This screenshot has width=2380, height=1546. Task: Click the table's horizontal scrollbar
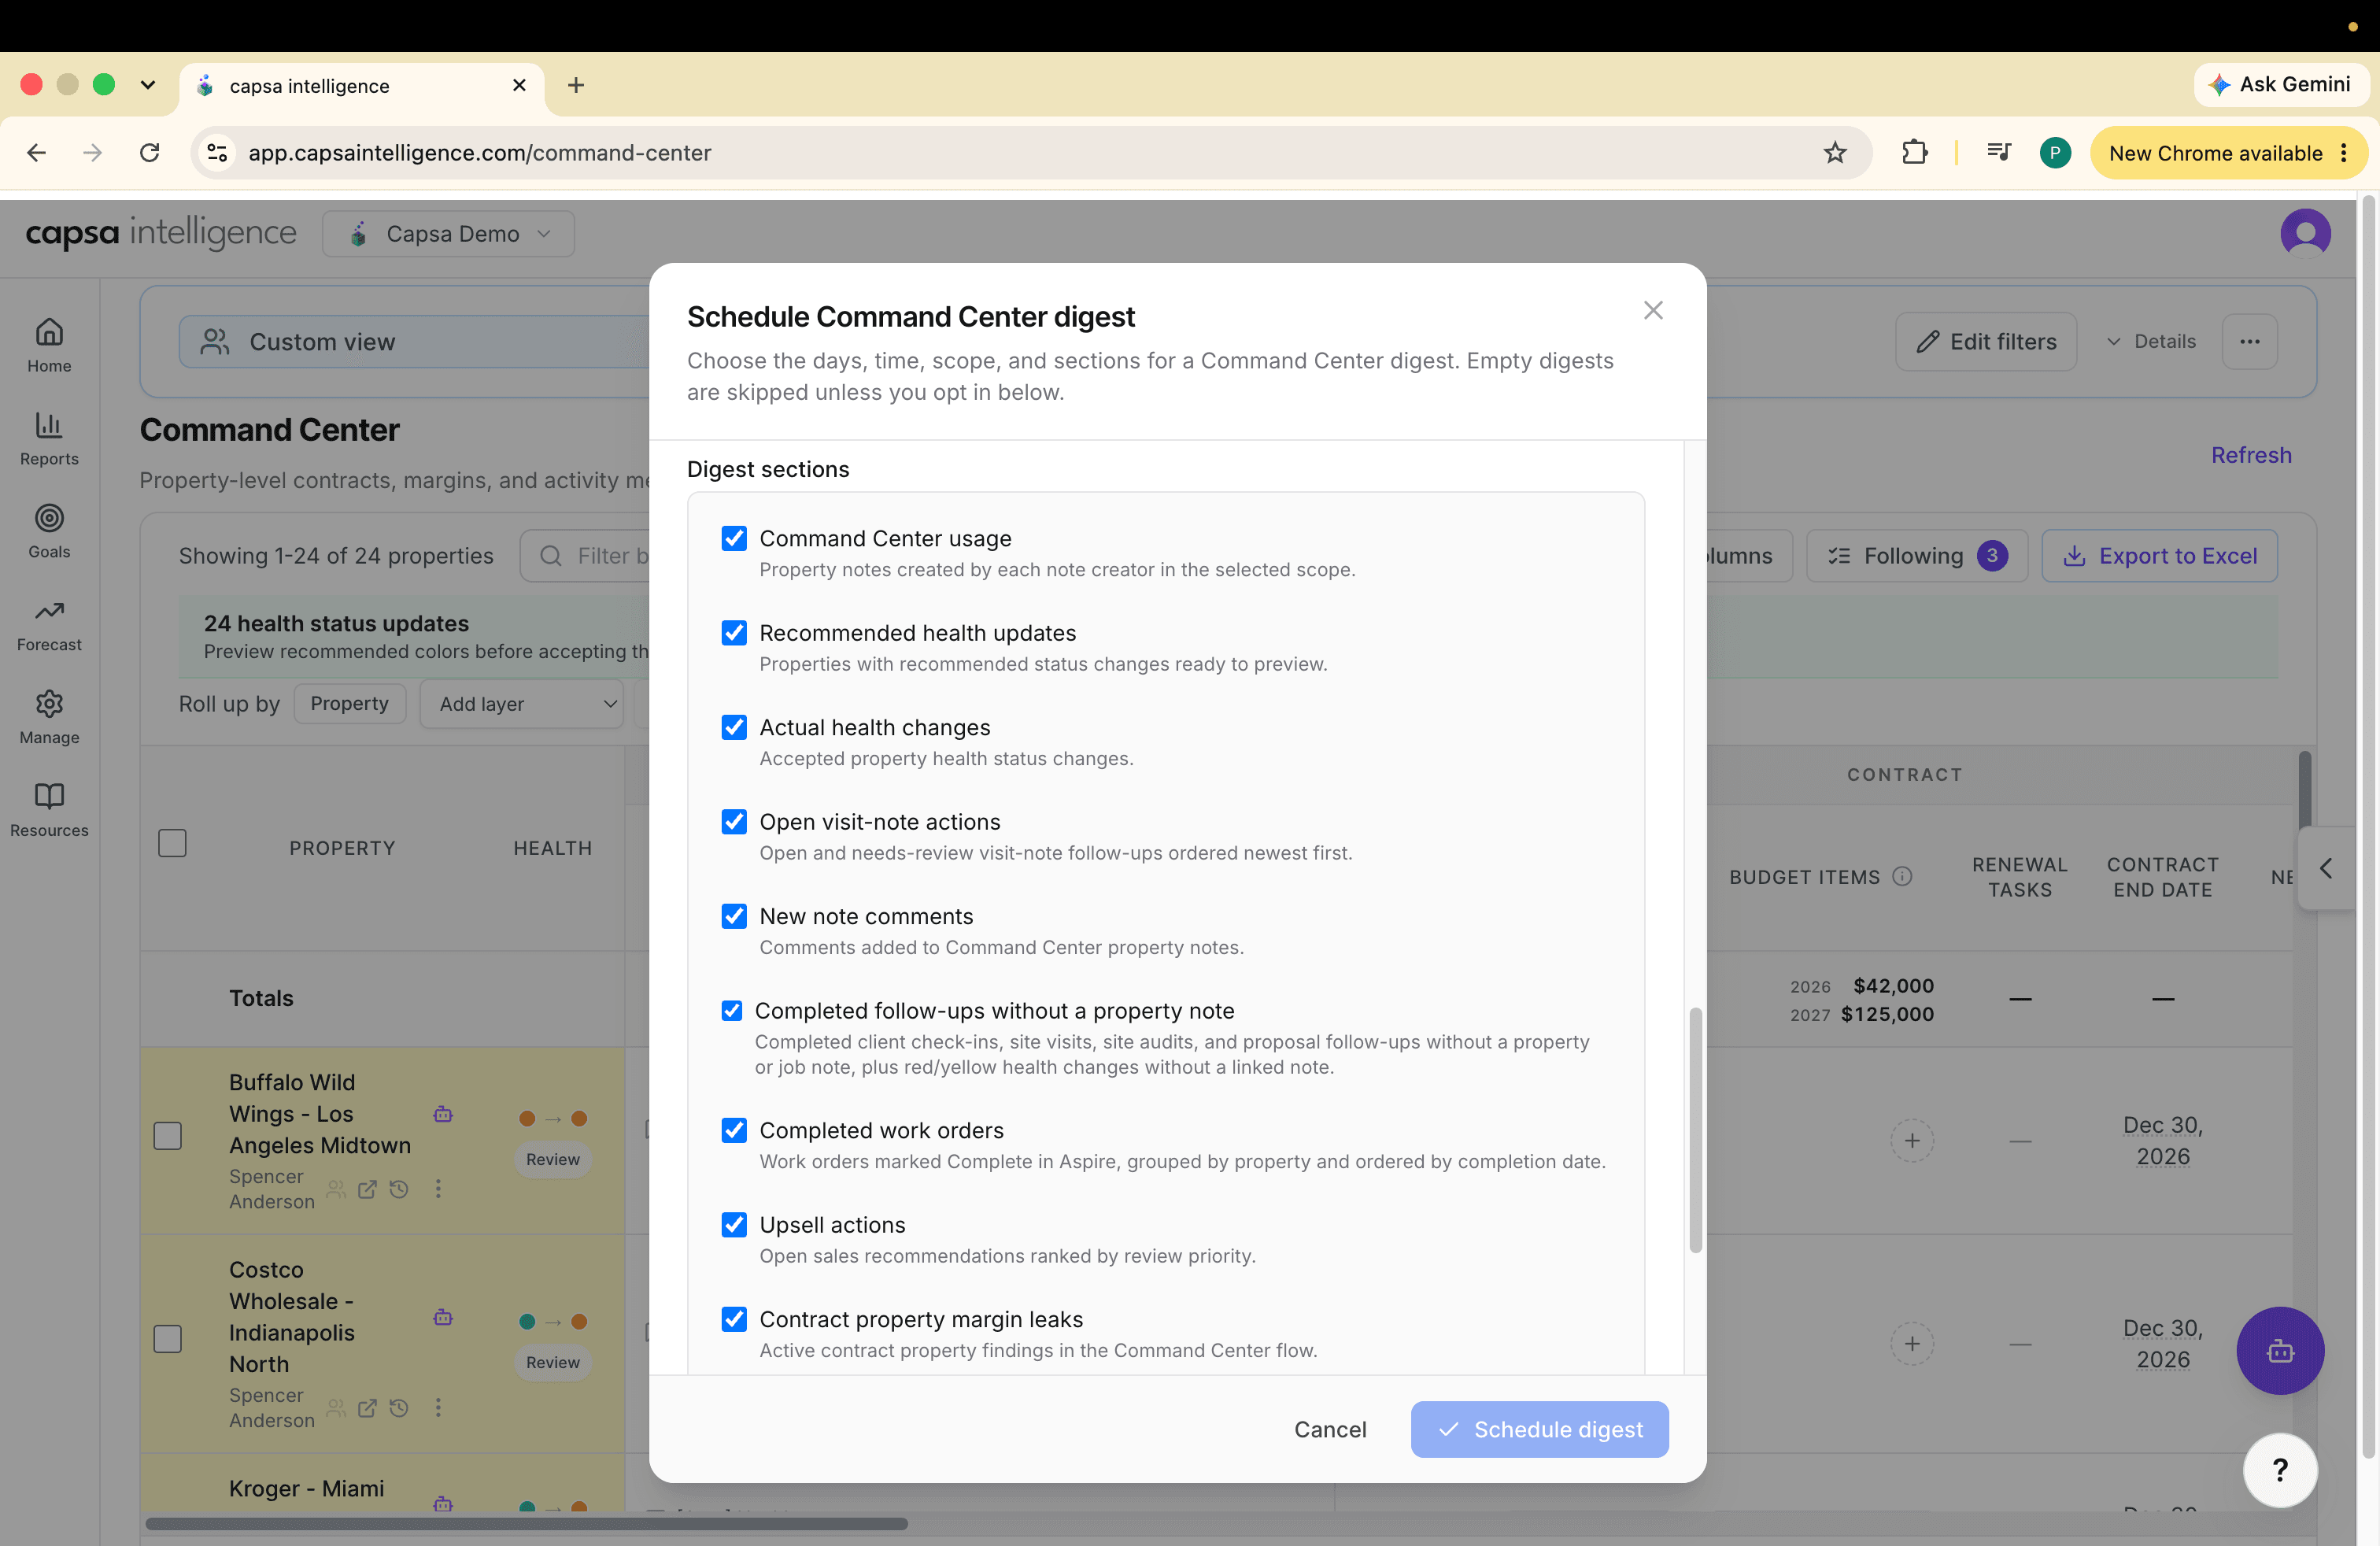pyautogui.click(x=527, y=1524)
